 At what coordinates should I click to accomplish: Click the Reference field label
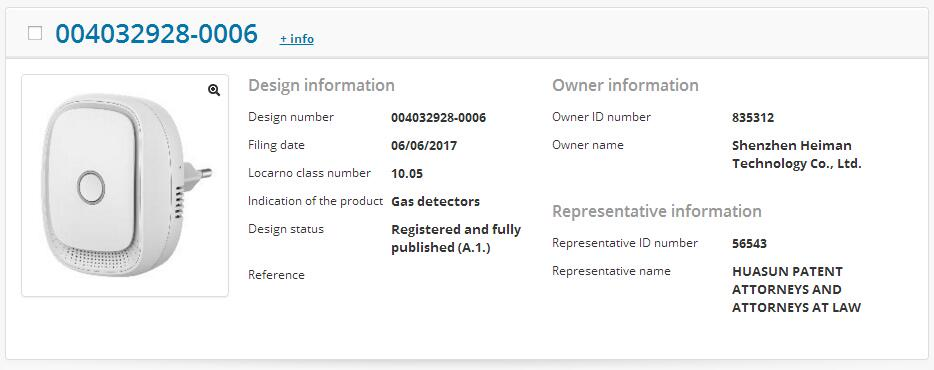tap(276, 275)
